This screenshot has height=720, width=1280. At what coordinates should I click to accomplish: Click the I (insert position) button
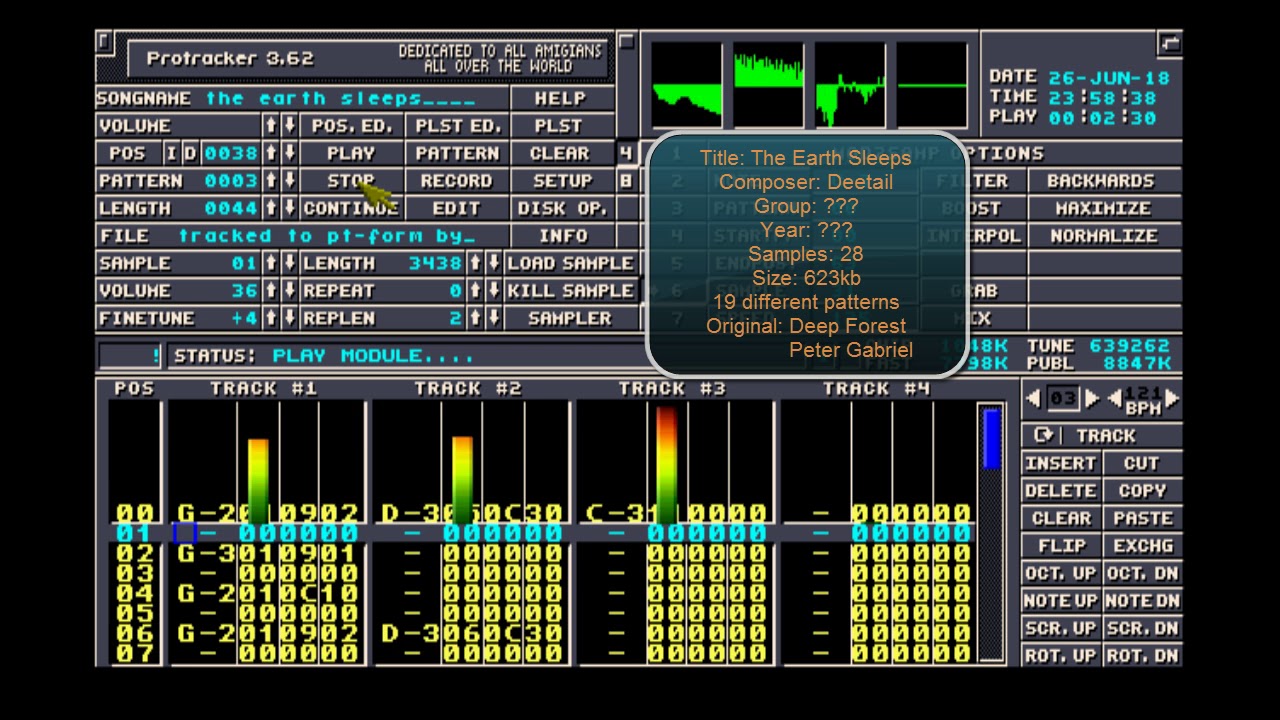point(171,154)
